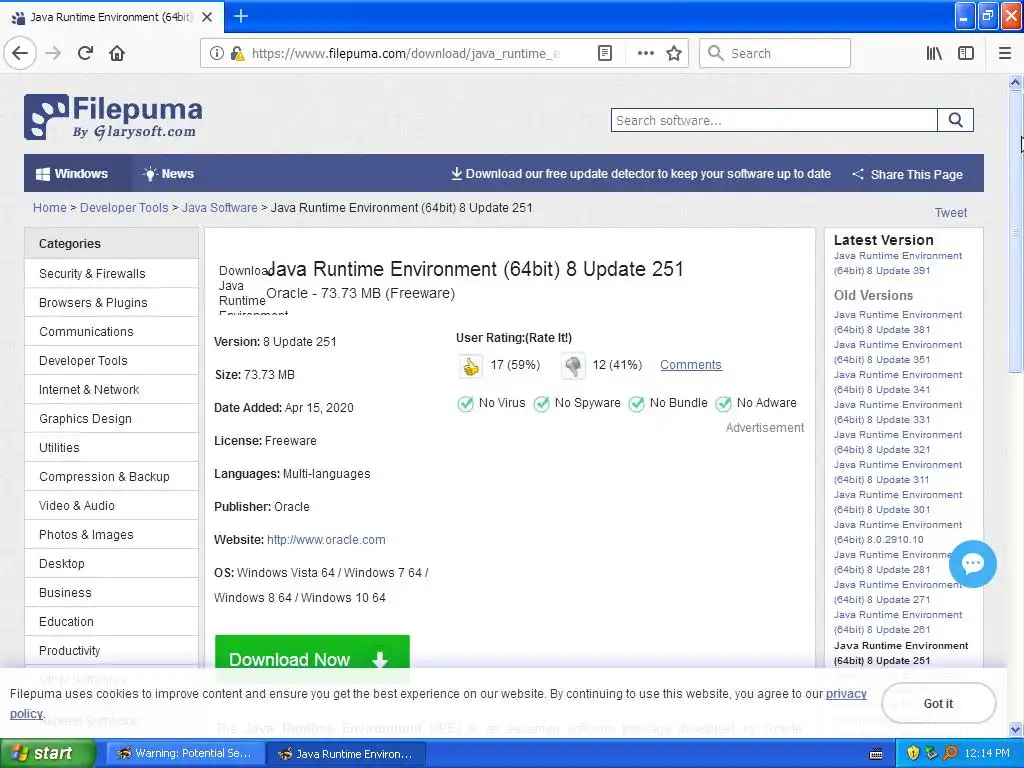Open Communications category

(111, 332)
